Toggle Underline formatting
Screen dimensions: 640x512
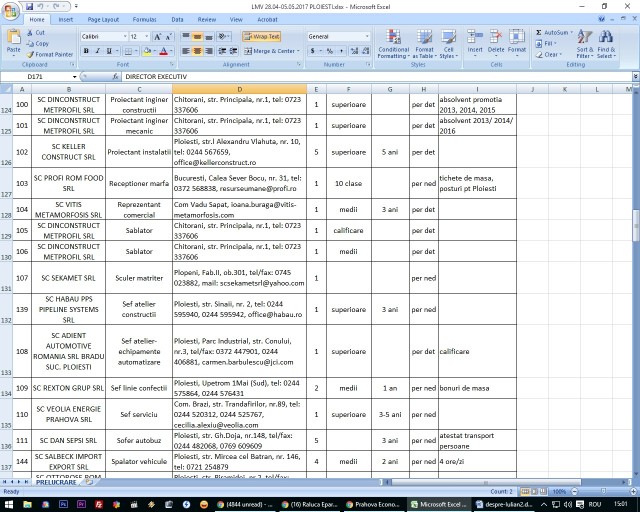point(109,51)
